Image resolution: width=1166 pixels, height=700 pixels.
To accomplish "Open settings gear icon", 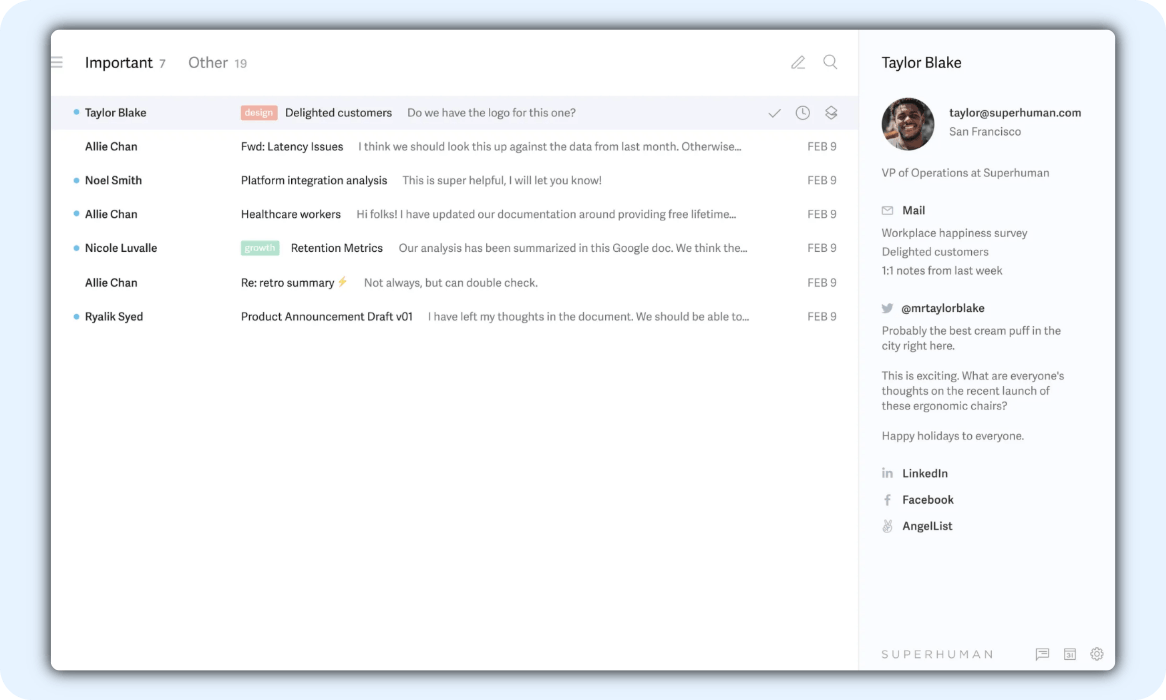I will click(1097, 654).
